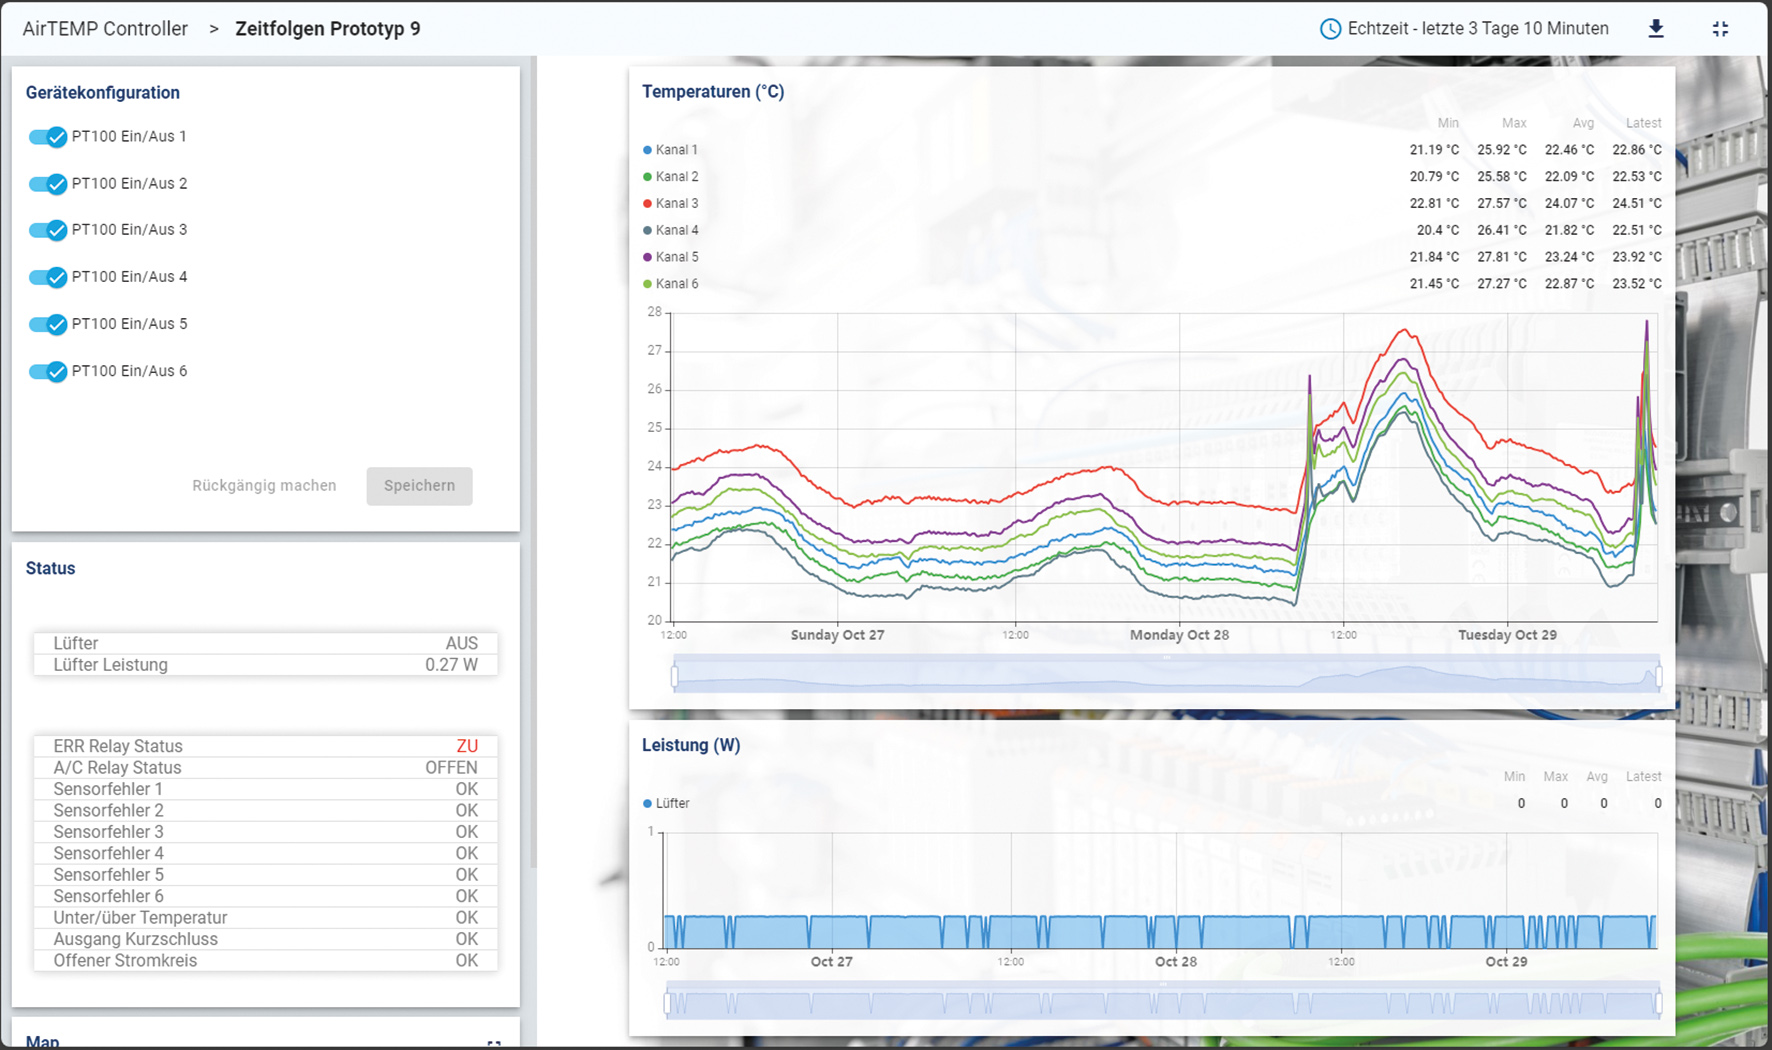
Task: Open the Echtzeit time window selector
Action: click(x=1477, y=29)
